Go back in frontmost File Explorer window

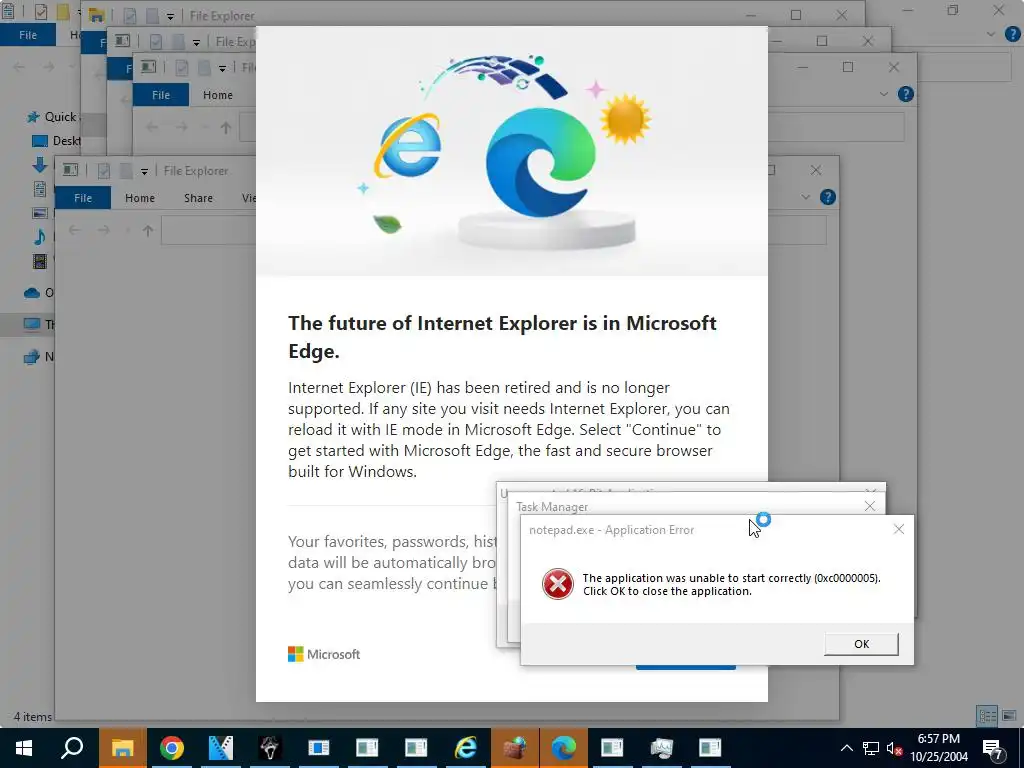pyautogui.click(x=74, y=230)
